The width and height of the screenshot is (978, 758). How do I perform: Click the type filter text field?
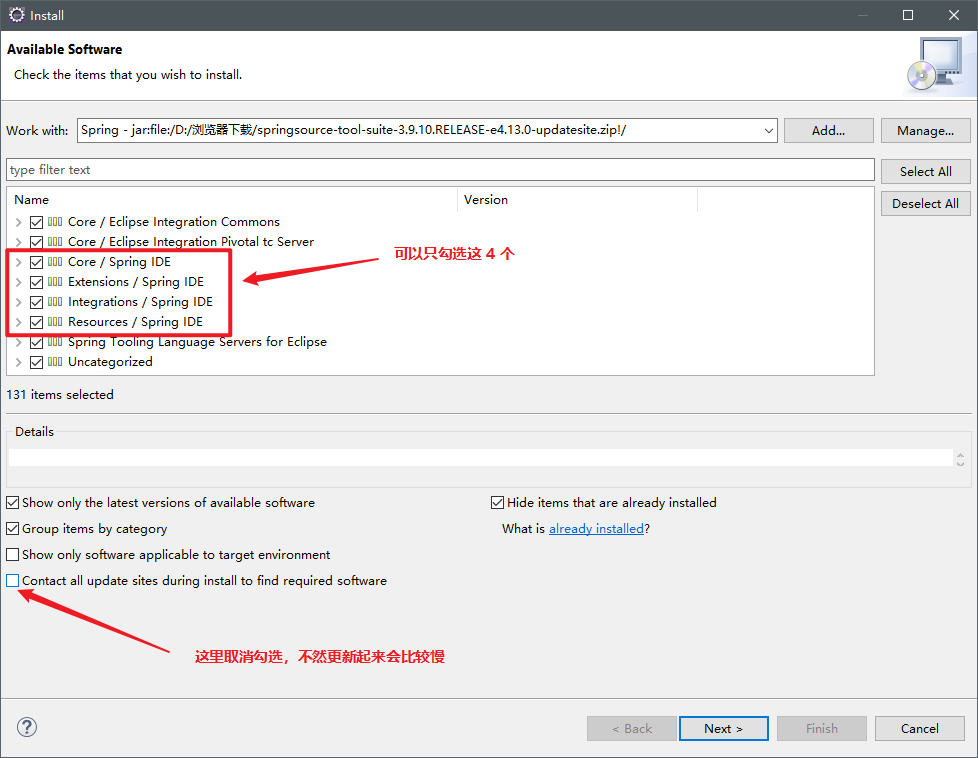click(x=440, y=170)
